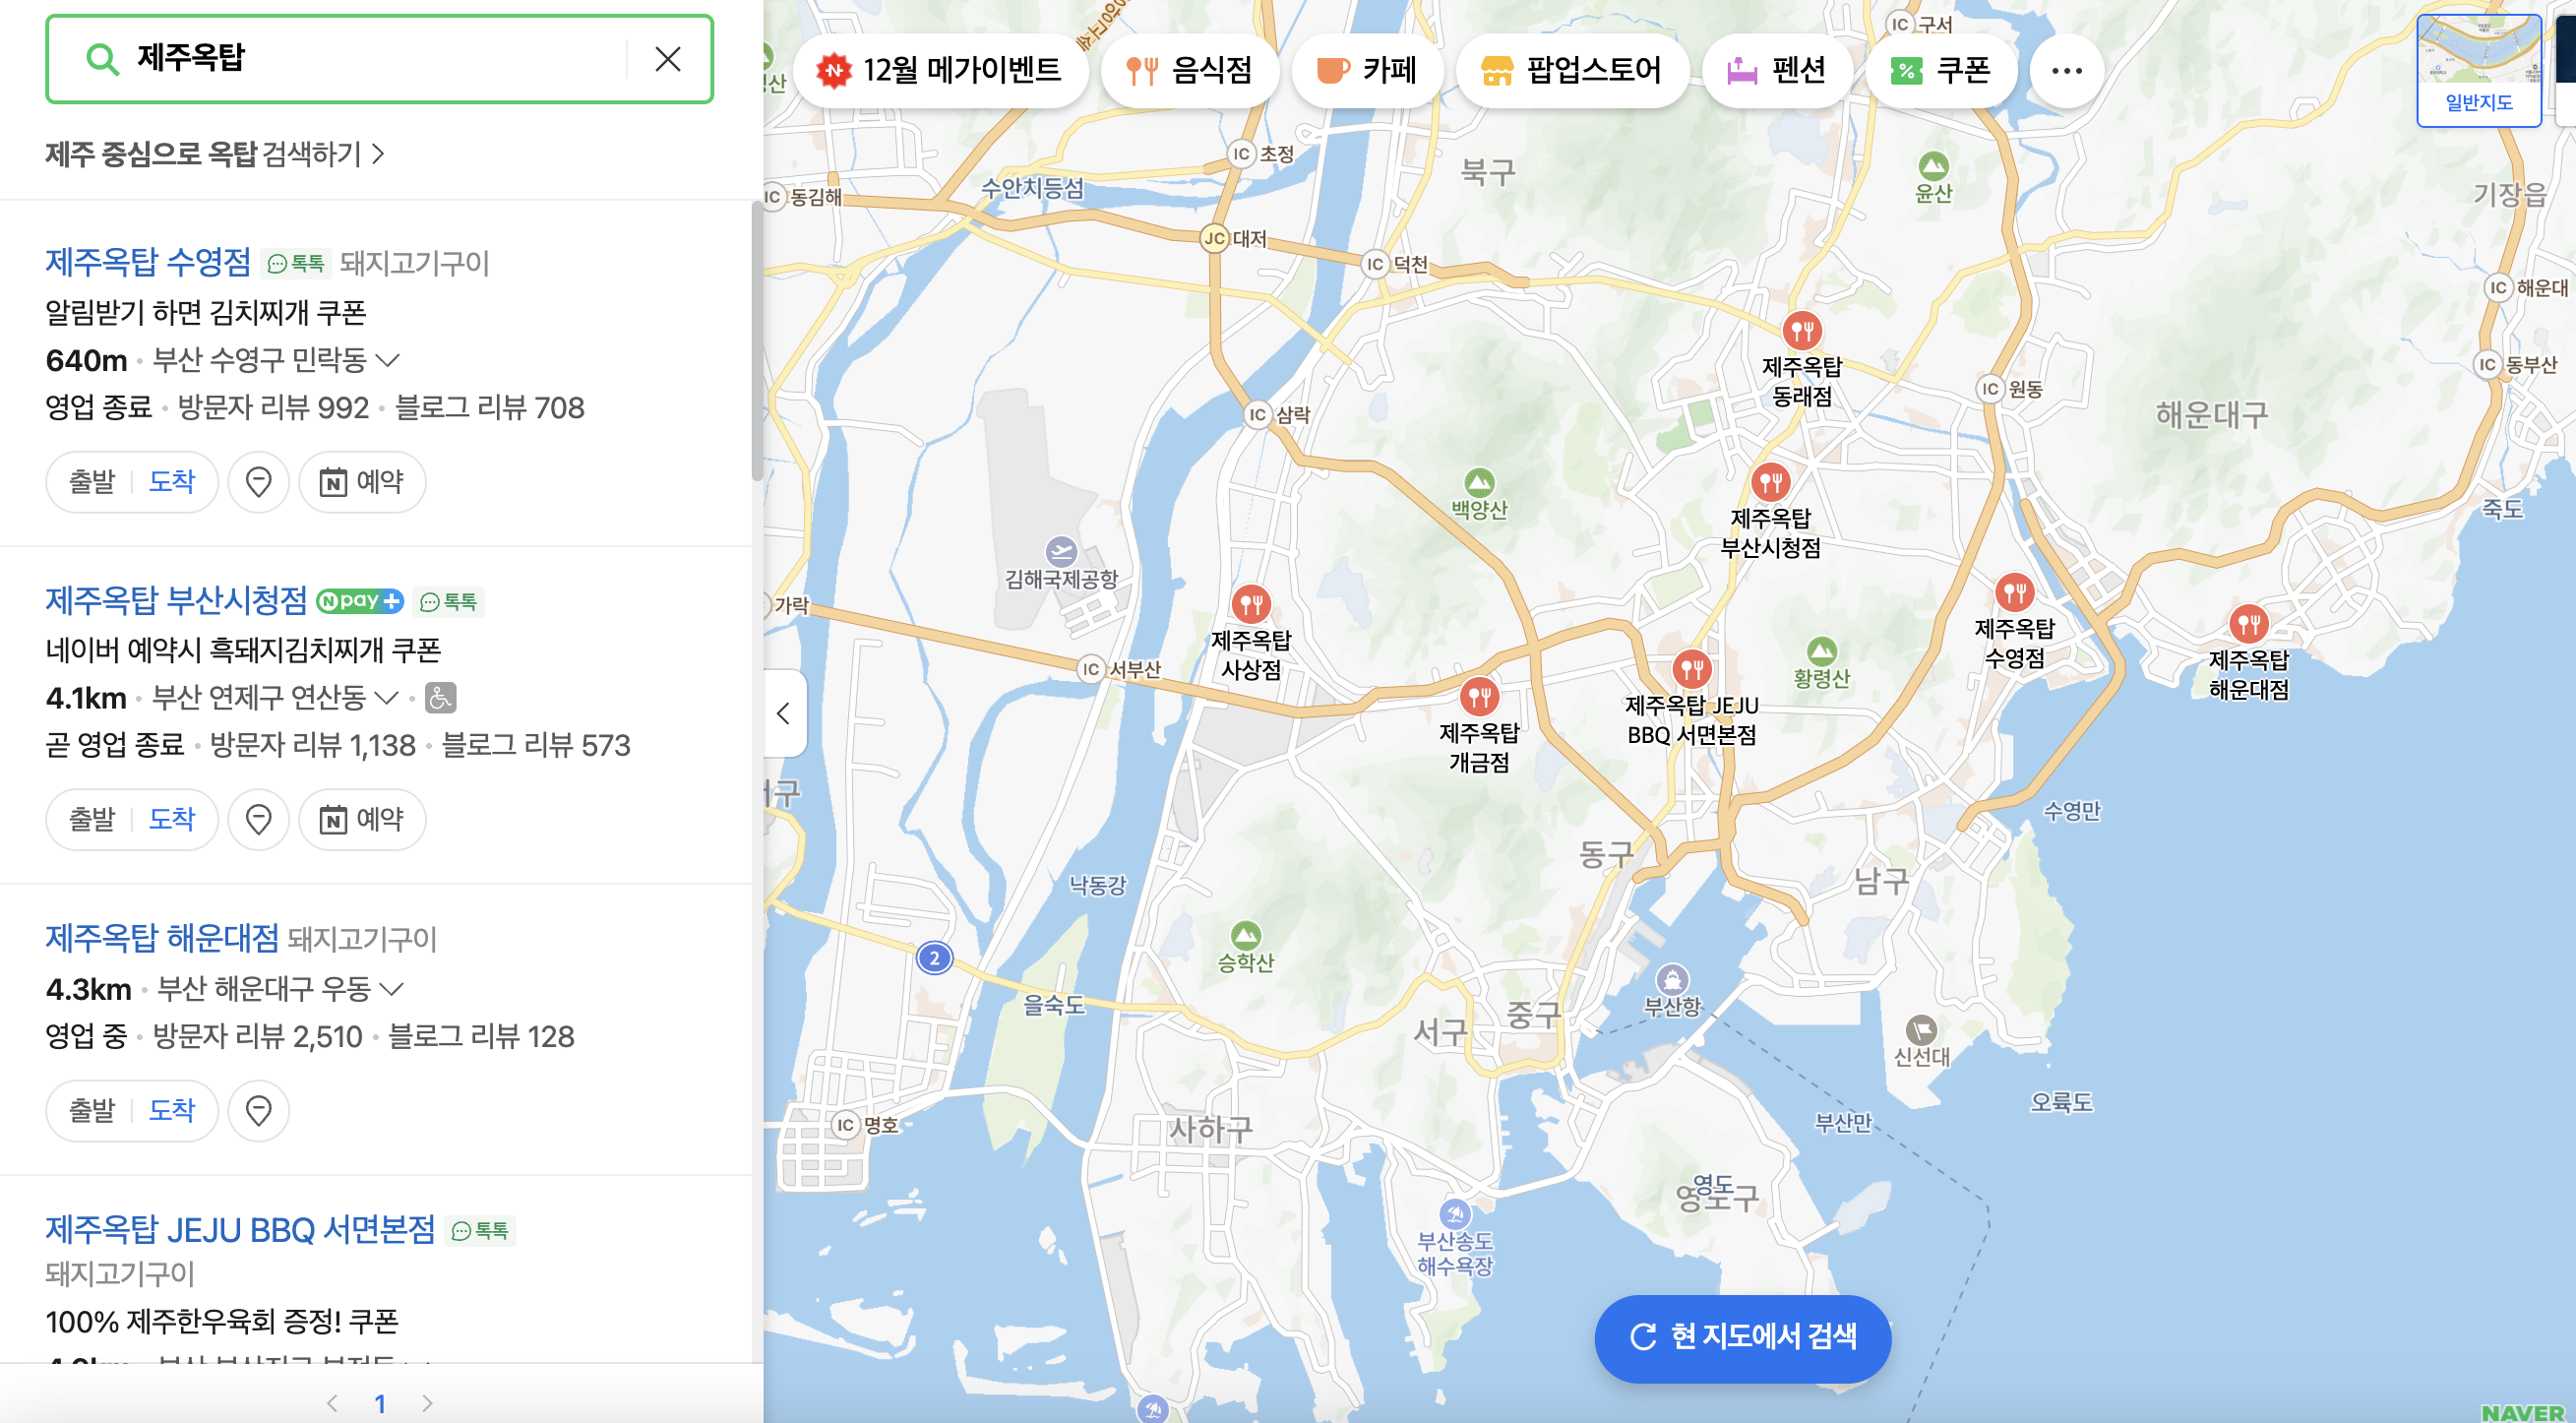Image resolution: width=2576 pixels, height=1423 pixels.
Task: Click 현 지도에서 검색 button
Action: (x=1742, y=1337)
